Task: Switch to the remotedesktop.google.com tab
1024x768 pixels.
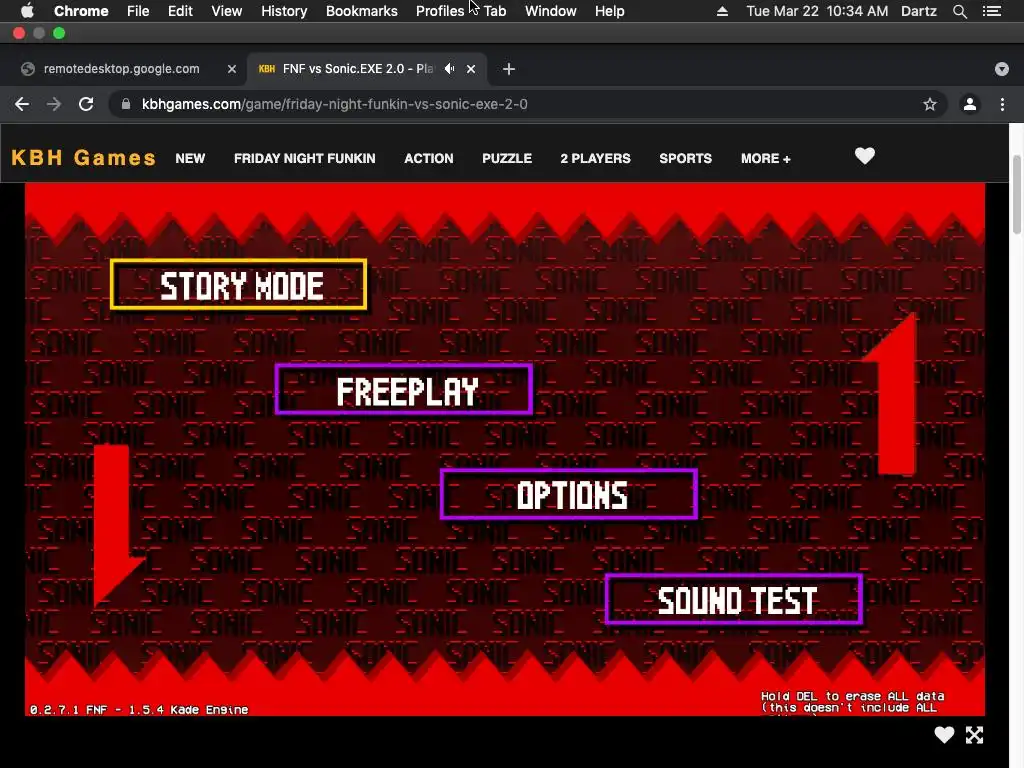Action: point(121,69)
